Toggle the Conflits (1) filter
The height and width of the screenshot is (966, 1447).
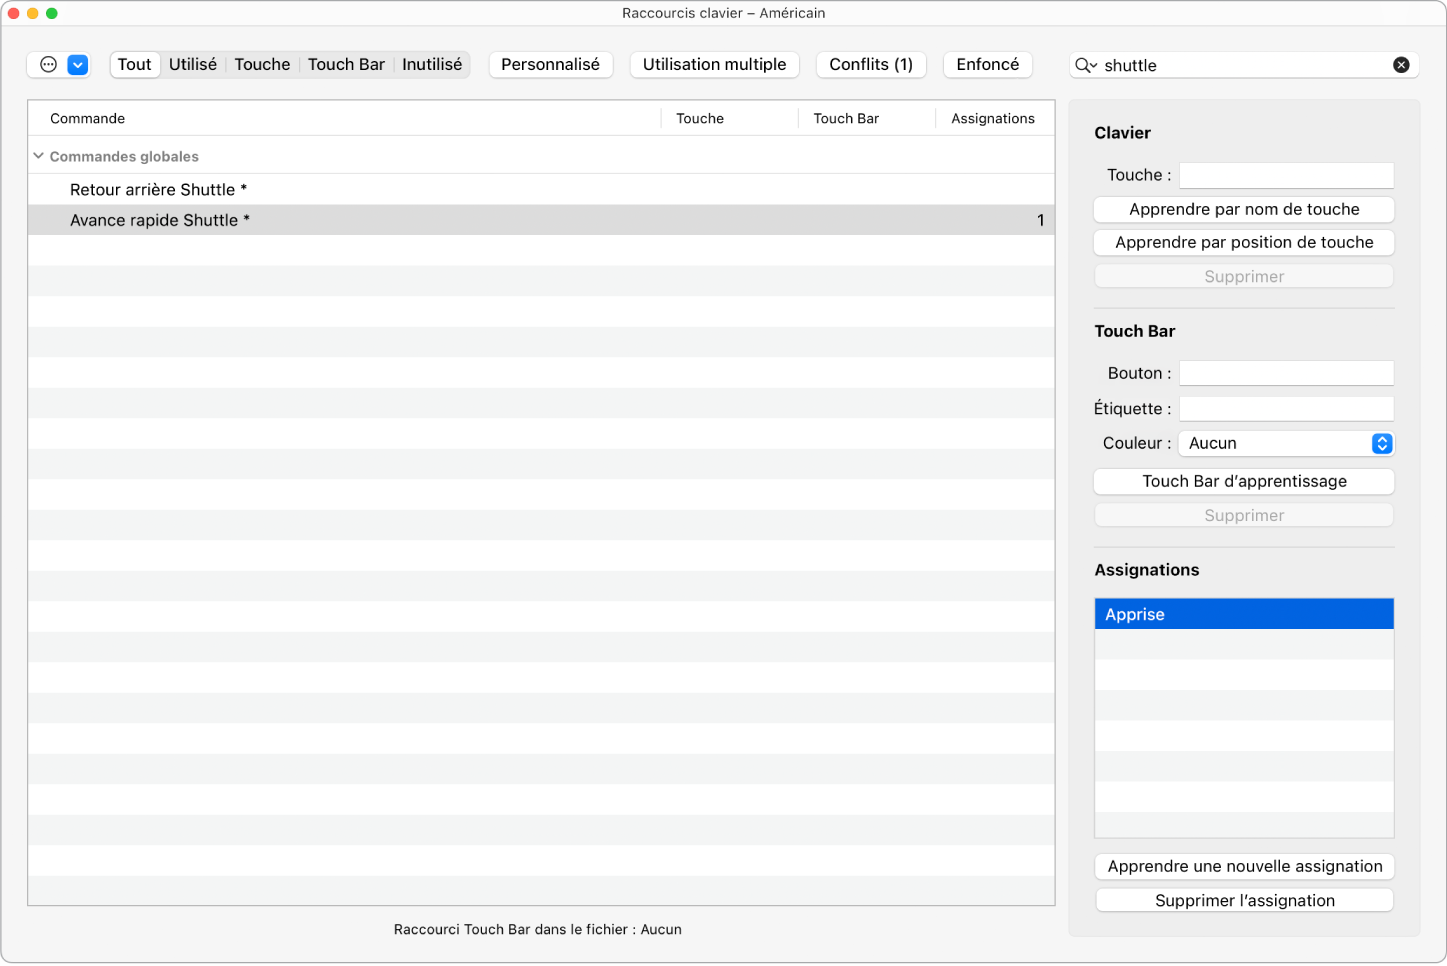pos(871,65)
